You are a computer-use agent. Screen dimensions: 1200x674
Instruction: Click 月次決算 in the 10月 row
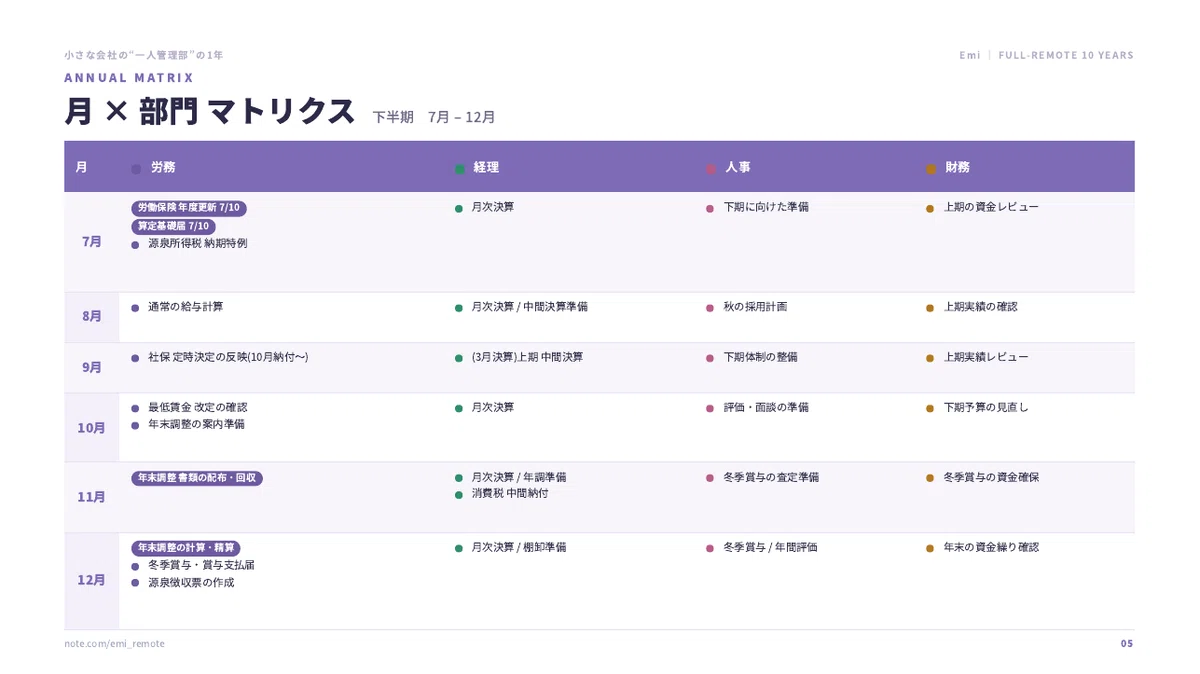(492, 408)
